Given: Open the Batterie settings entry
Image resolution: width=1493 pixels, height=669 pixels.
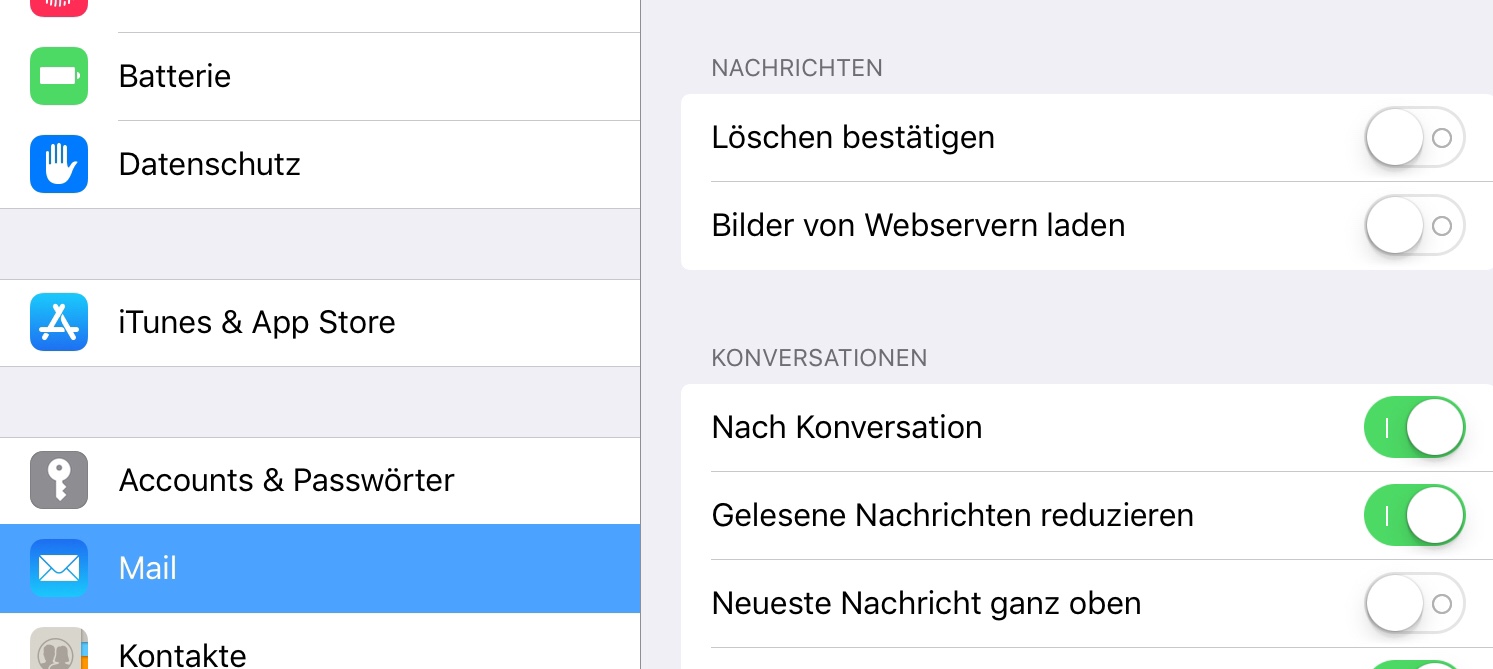Looking at the screenshot, I should coord(175,76).
